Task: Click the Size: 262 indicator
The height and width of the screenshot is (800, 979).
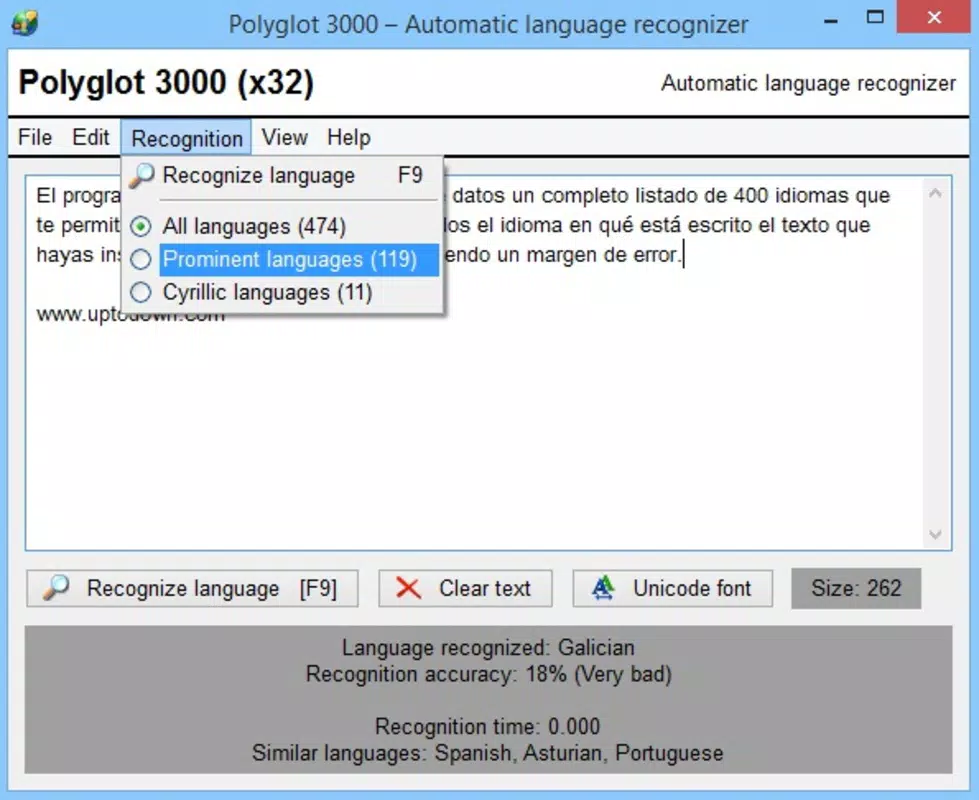Action: [x=856, y=588]
